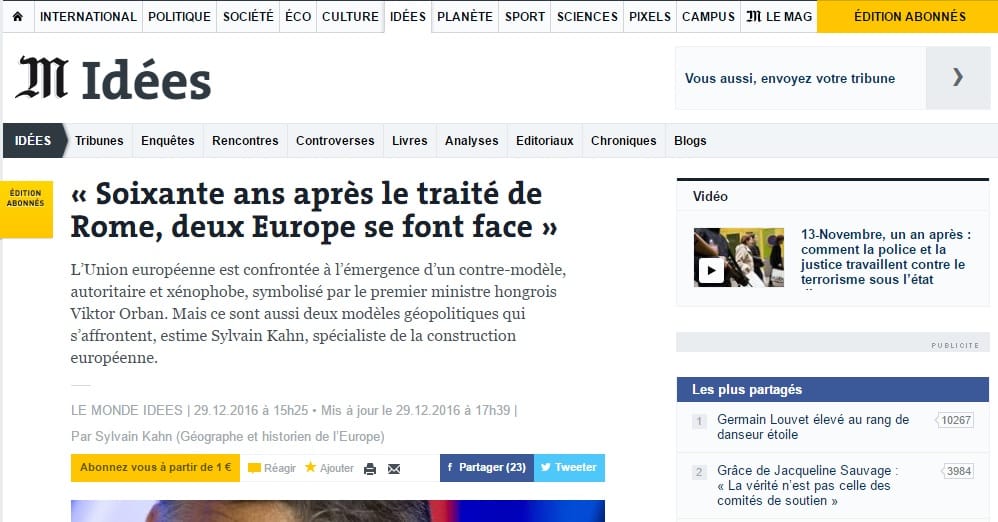The height and width of the screenshot is (522, 998).
Task: Click the article headline about traité de Rome
Action: point(314,210)
